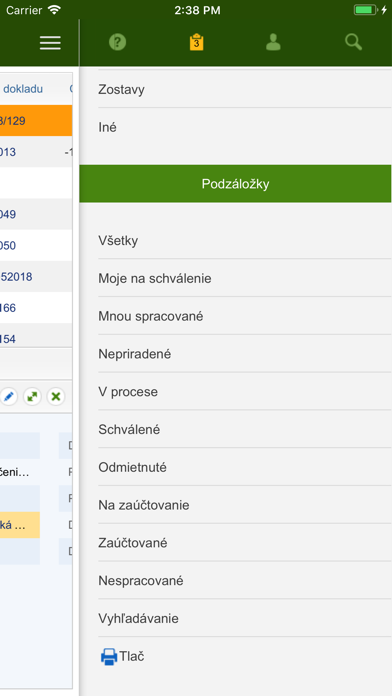Screen dimensions: 392x696
Task: Sort by the dokladu column header
Action: pos(23,89)
